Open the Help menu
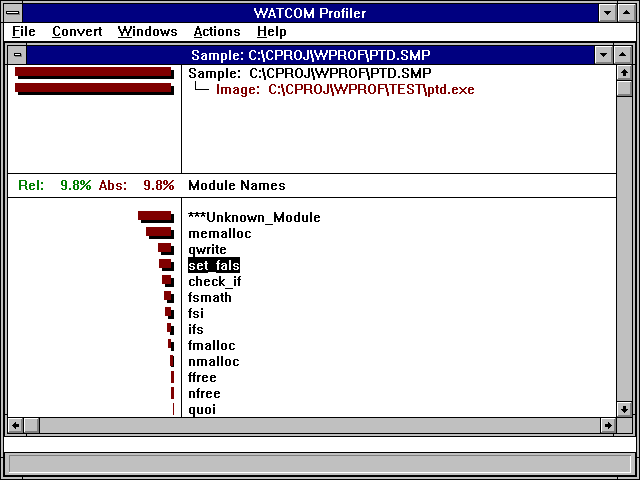The height and width of the screenshot is (480, 640). point(271,32)
